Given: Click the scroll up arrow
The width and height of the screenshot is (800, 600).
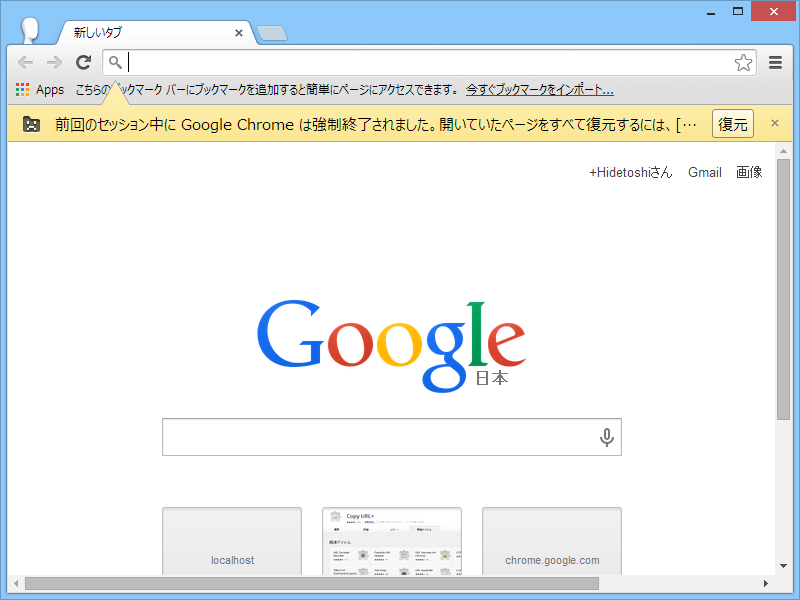Looking at the screenshot, I should [783, 151].
